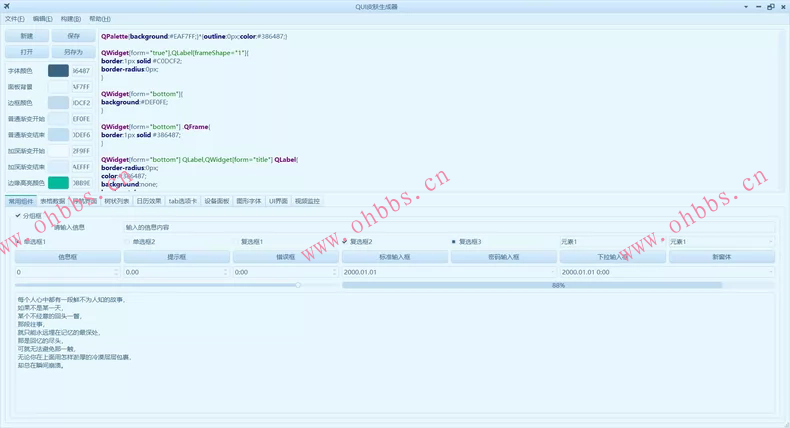Check the 复选框1 checkbox
Screen dimensions: 790x428
[236, 242]
